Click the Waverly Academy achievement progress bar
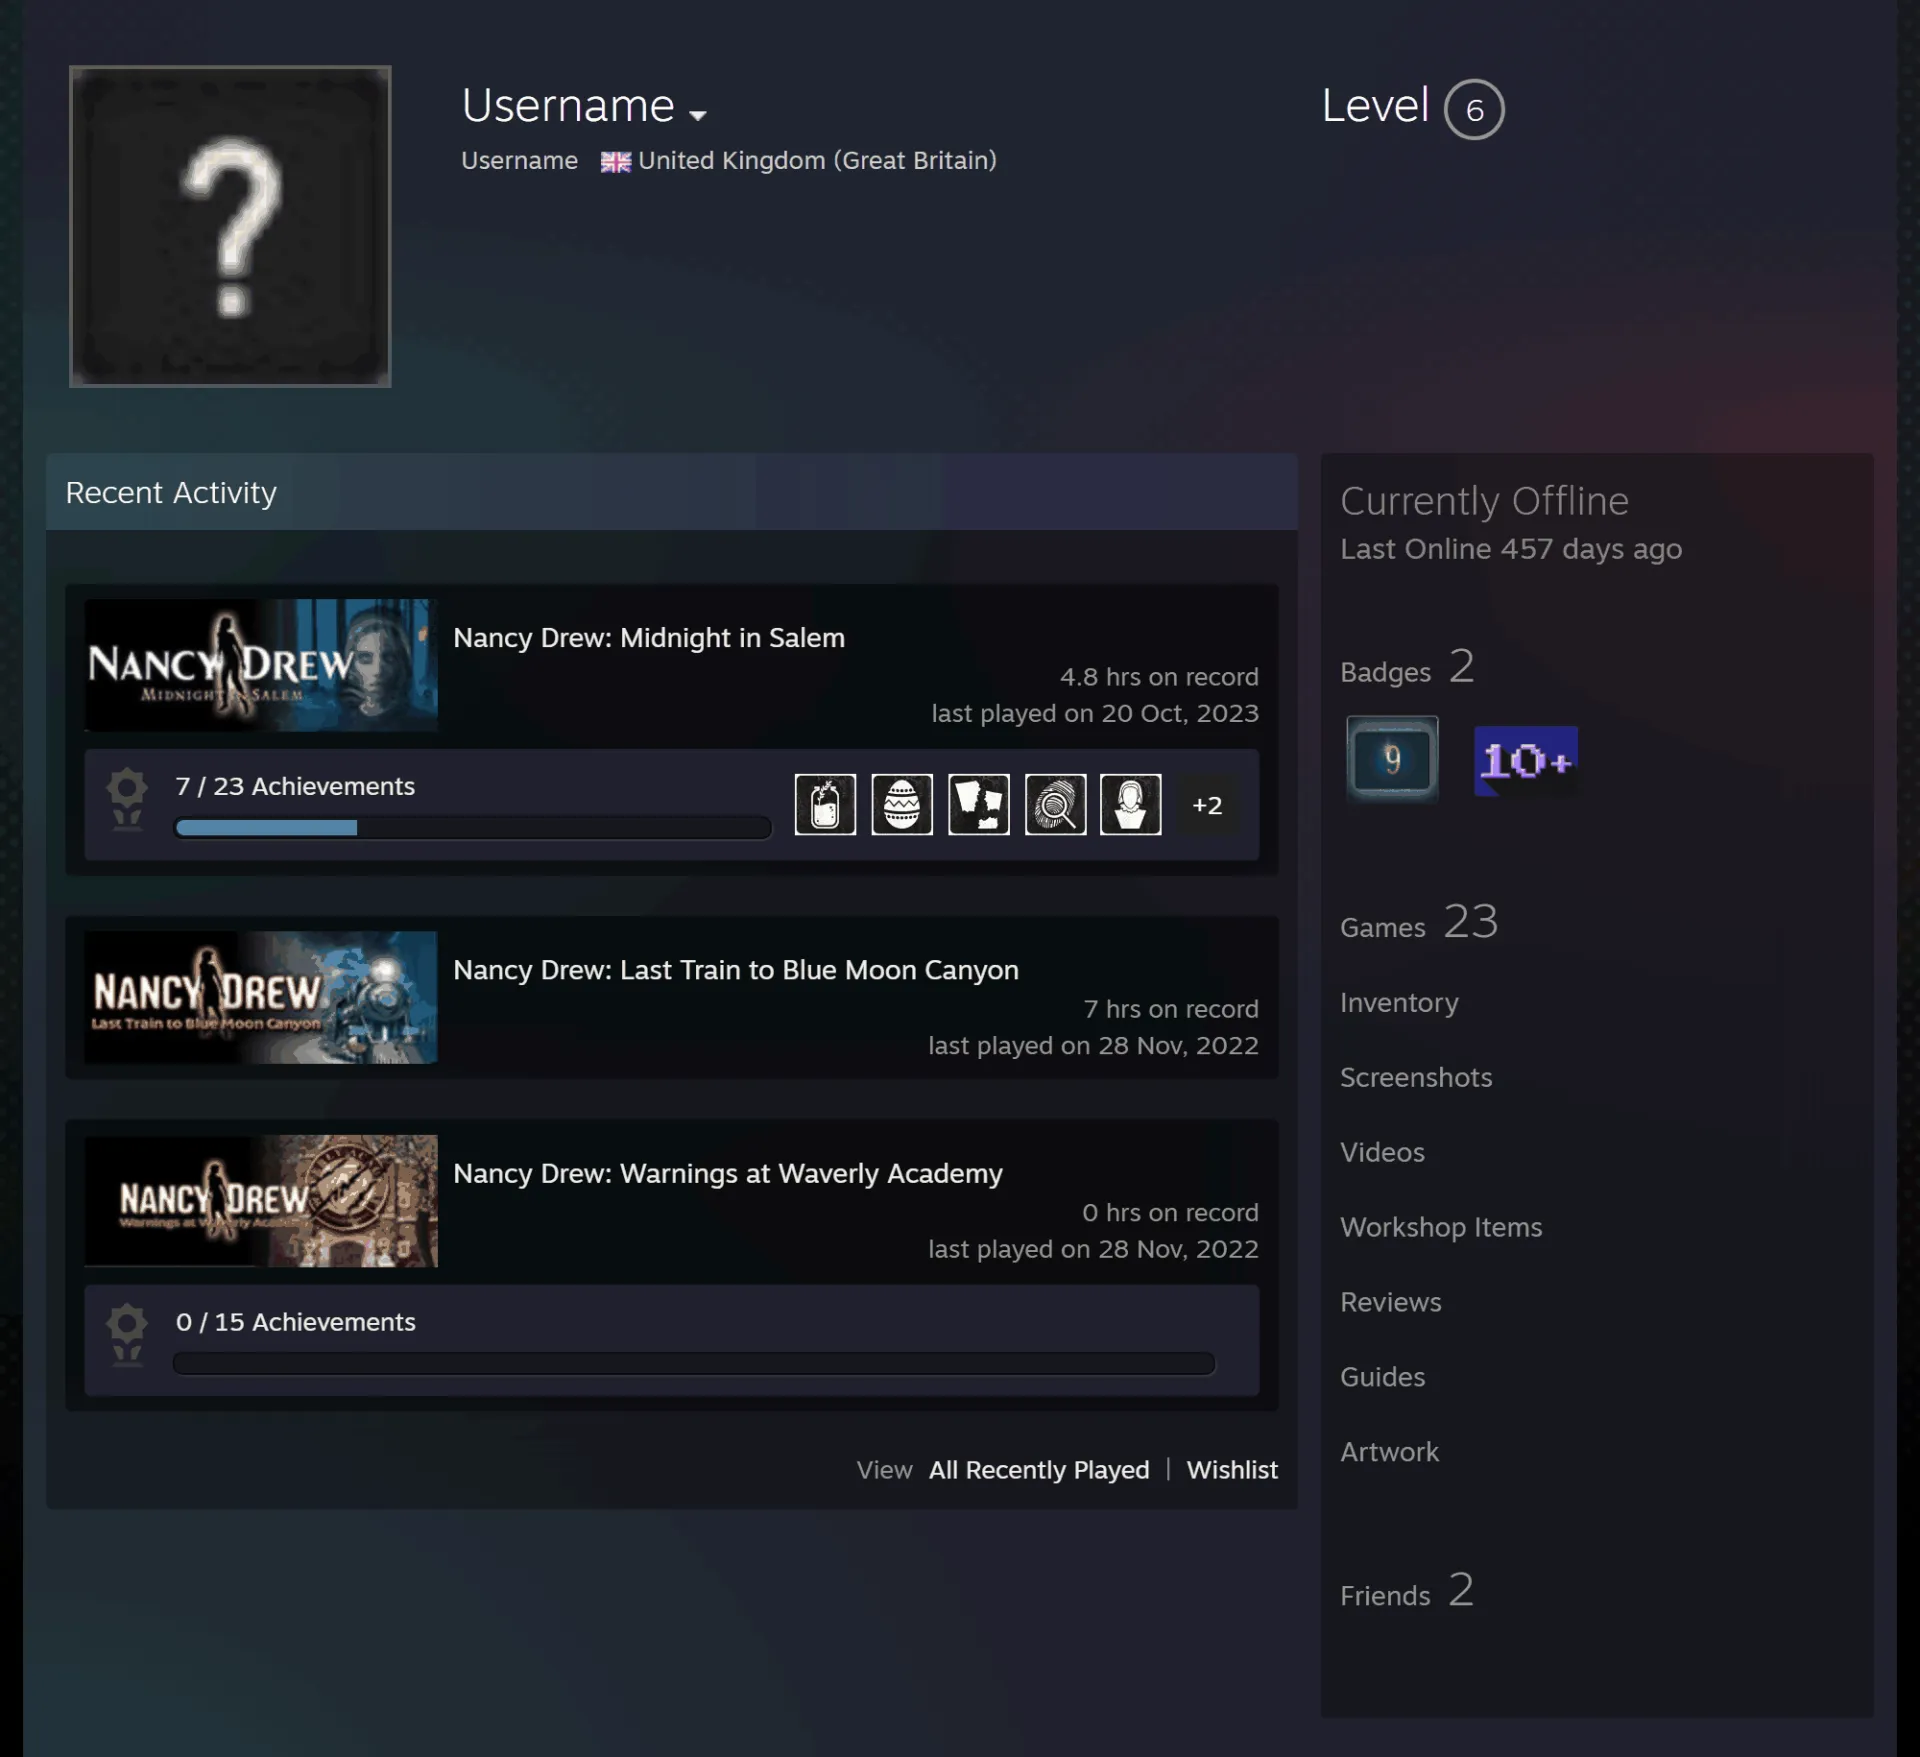This screenshot has height=1757, width=1920. coord(694,1364)
